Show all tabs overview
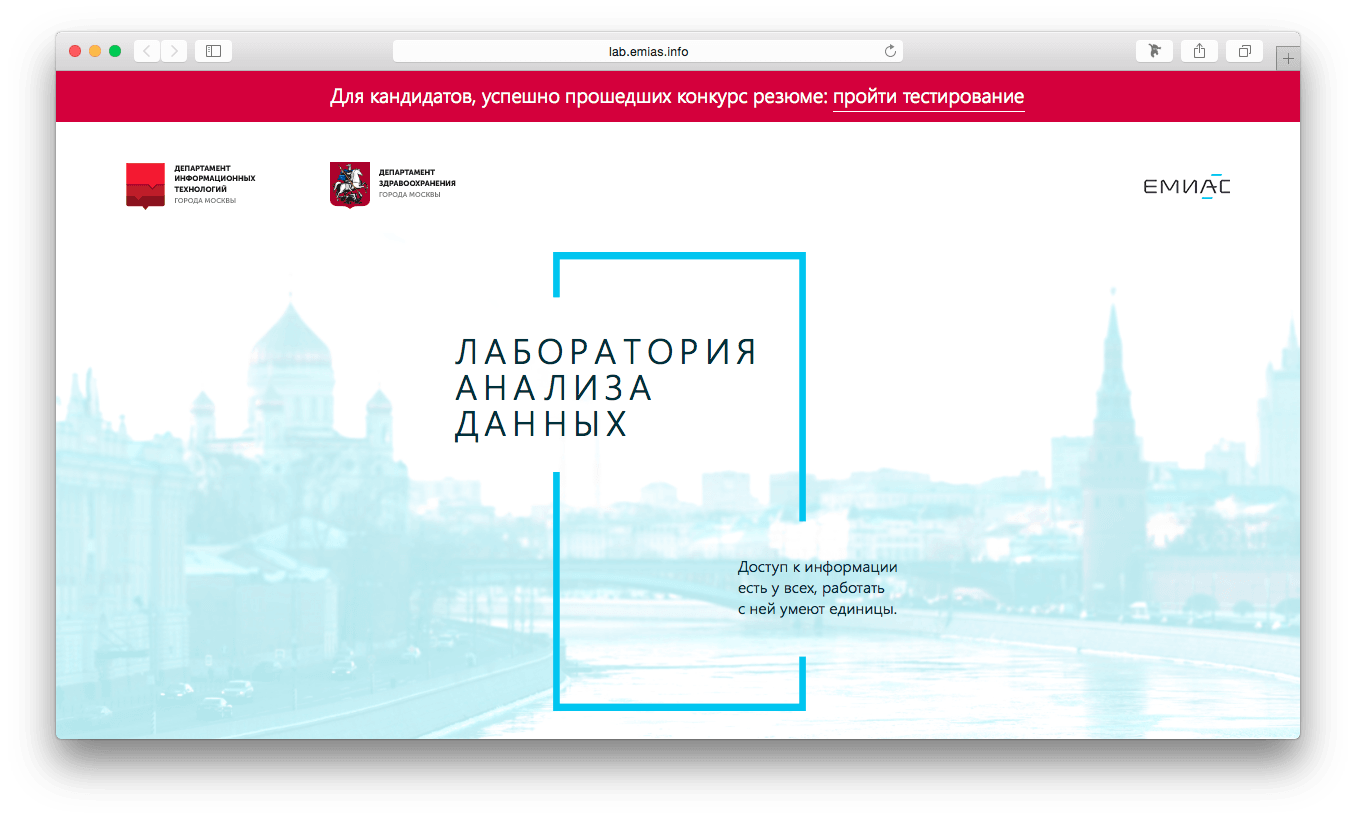Image resolution: width=1356 pixels, height=819 pixels. pyautogui.click(x=1244, y=51)
